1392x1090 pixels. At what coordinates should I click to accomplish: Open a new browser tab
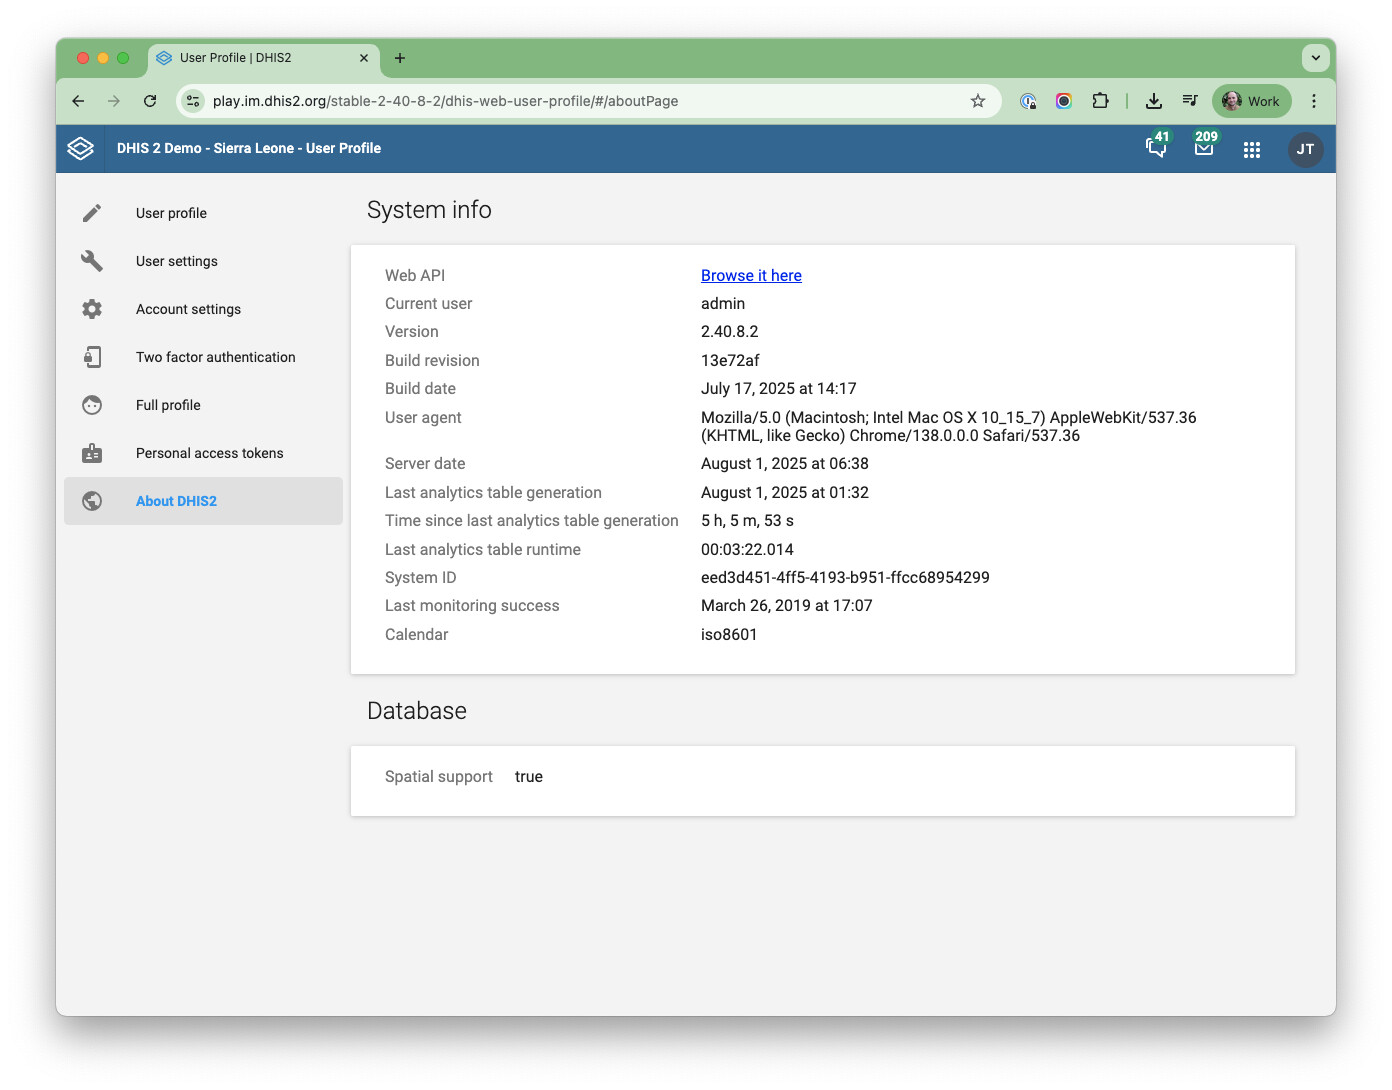point(400,58)
